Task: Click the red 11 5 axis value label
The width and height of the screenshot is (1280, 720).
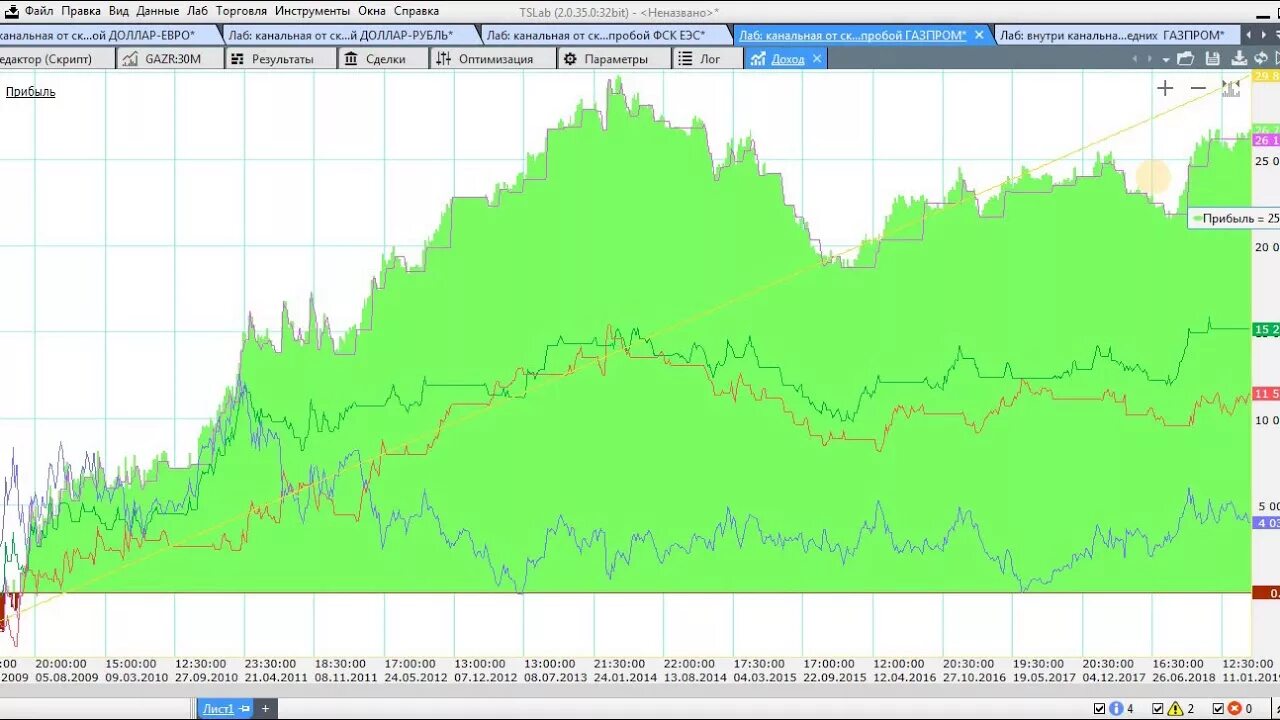Action: coord(1266,394)
